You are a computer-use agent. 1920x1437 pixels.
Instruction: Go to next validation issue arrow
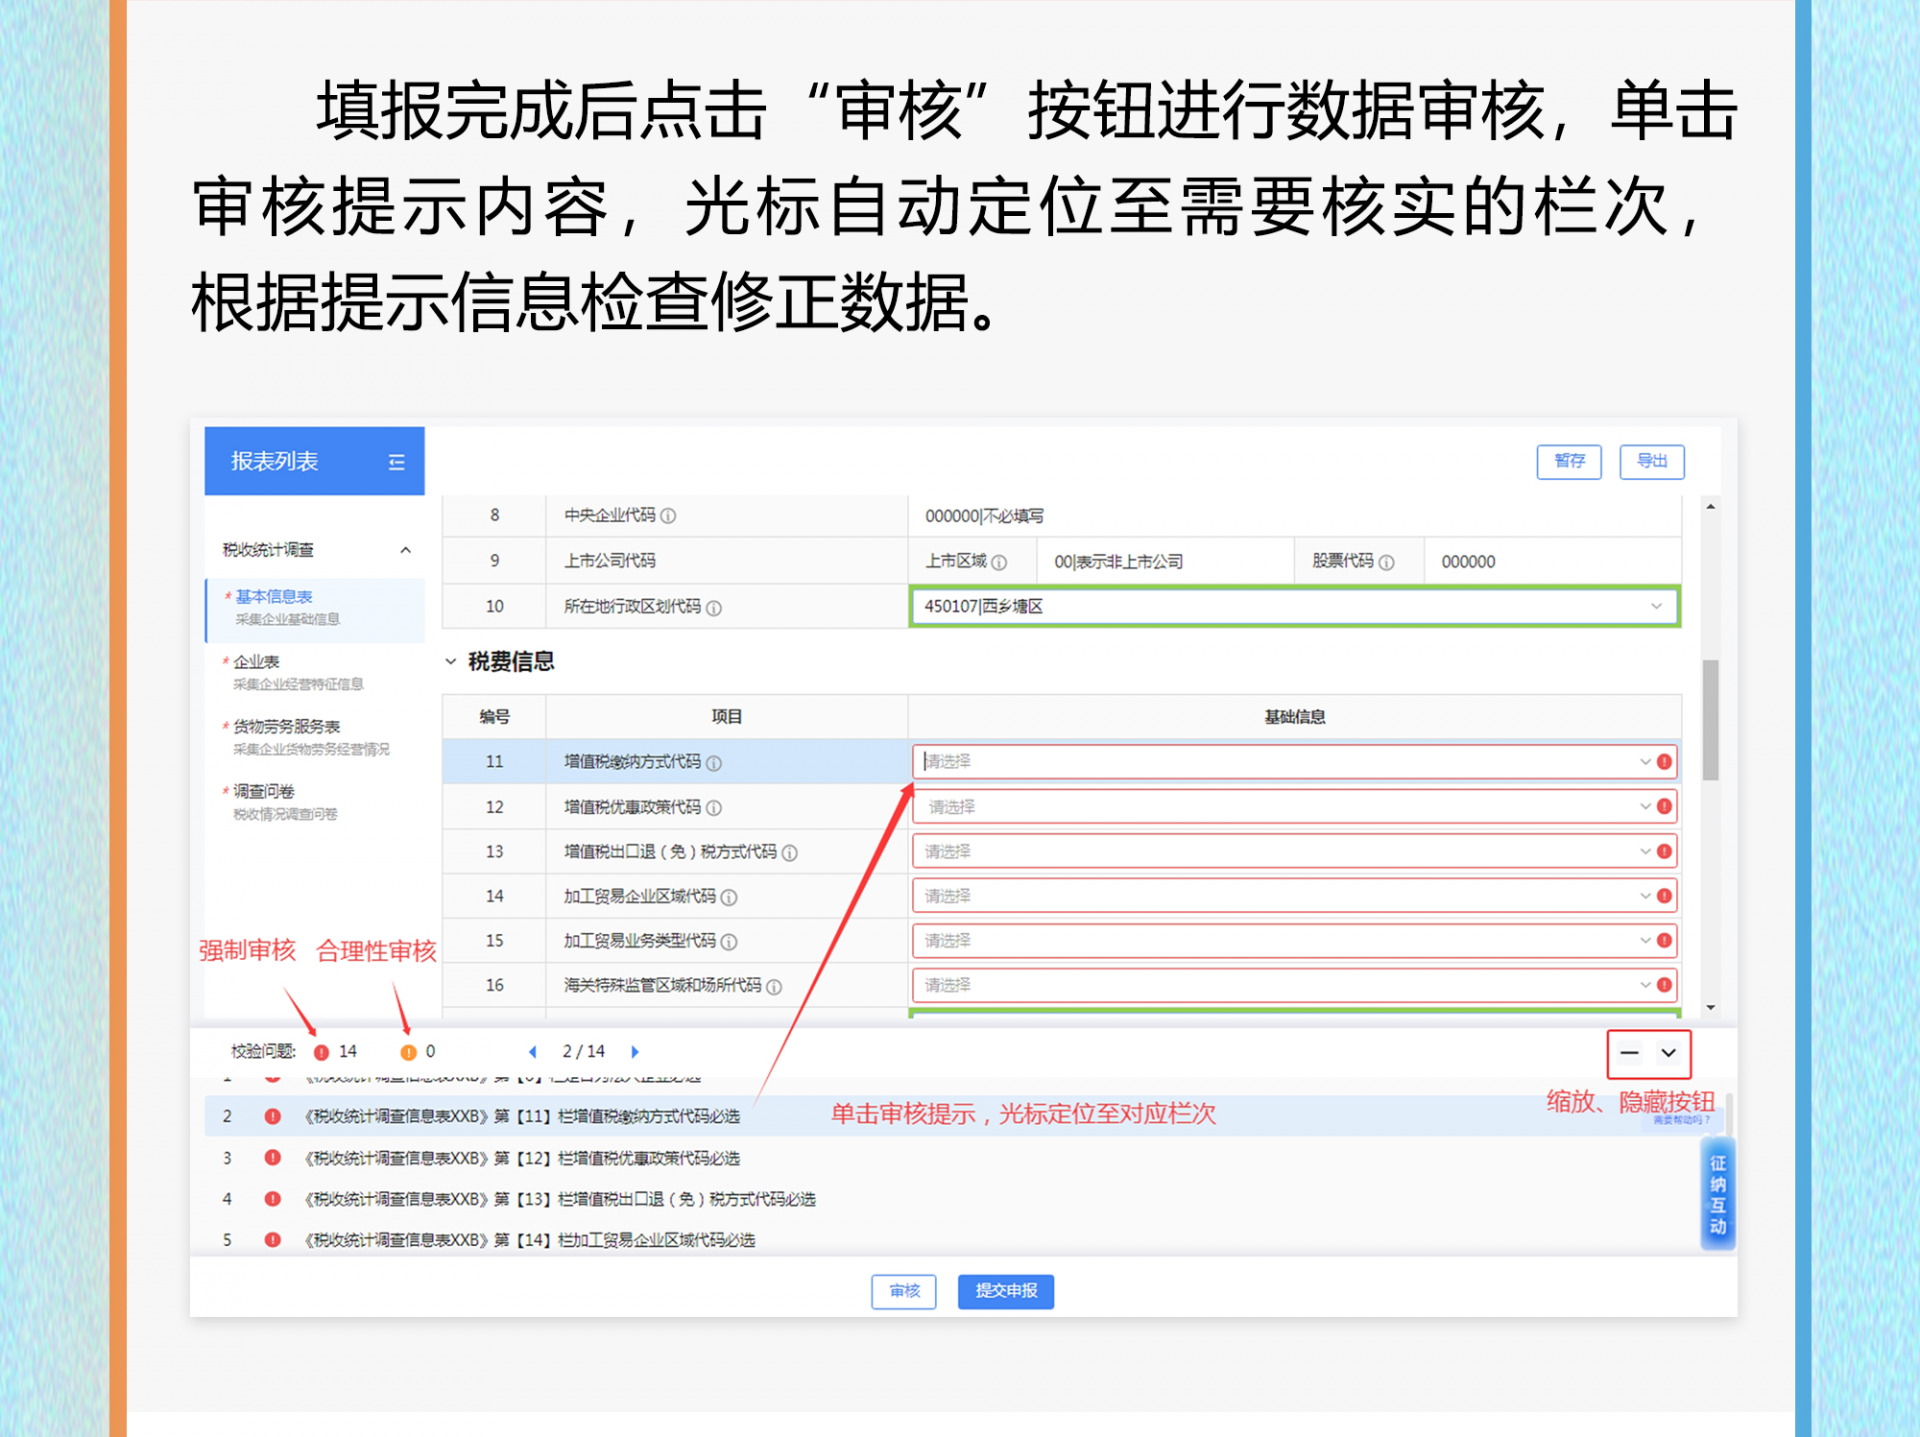tap(635, 1052)
